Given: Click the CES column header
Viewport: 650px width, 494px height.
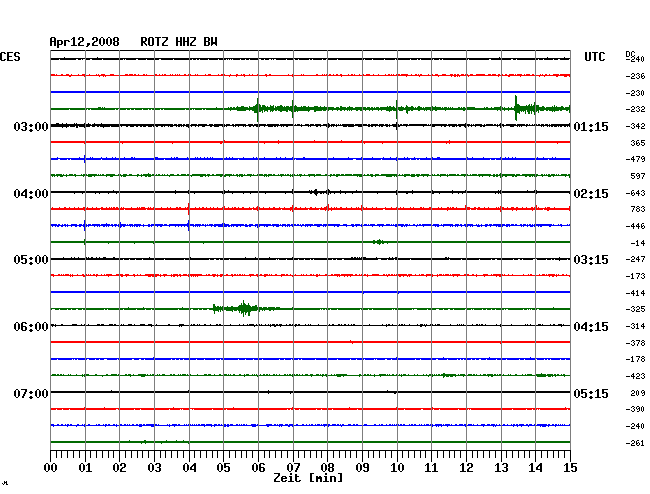Looking at the screenshot, I should click(x=10, y=57).
